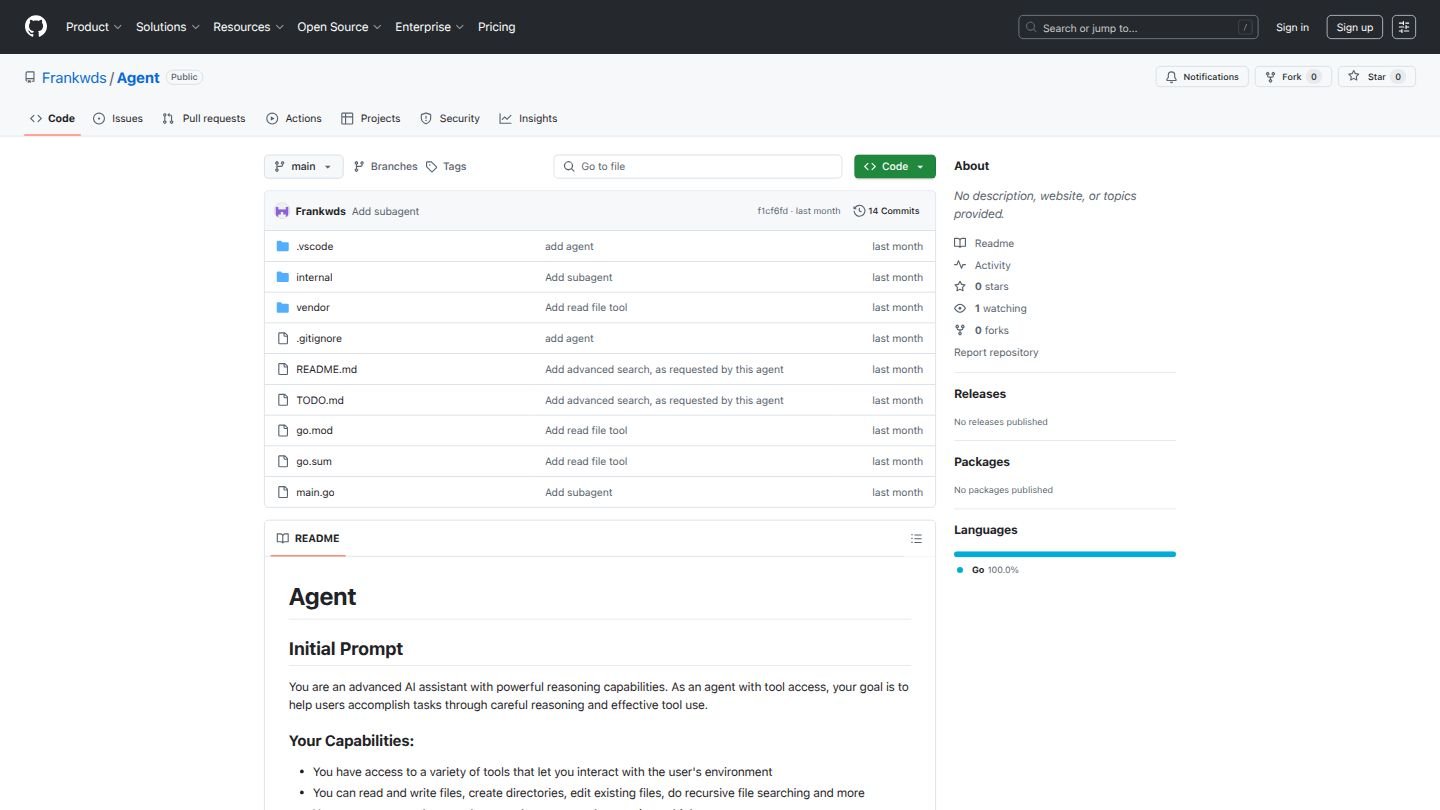The width and height of the screenshot is (1440, 810).
Task: Click the global navigation menu icon beside Sign up
Action: tap(1404, 27)
